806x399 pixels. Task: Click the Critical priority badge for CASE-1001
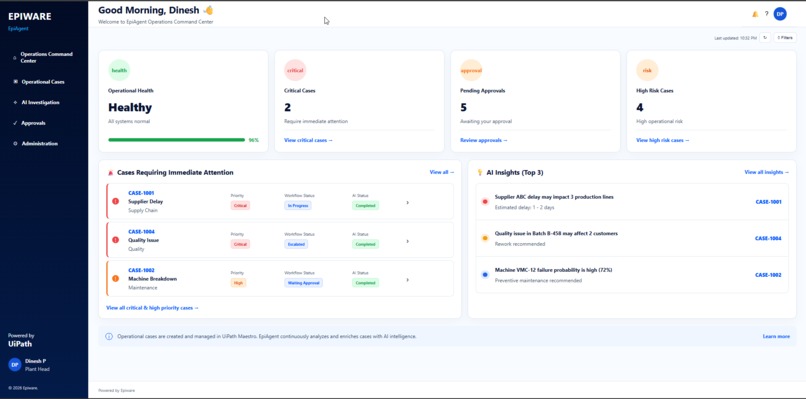pyautogui.click(x=240, y=205)
